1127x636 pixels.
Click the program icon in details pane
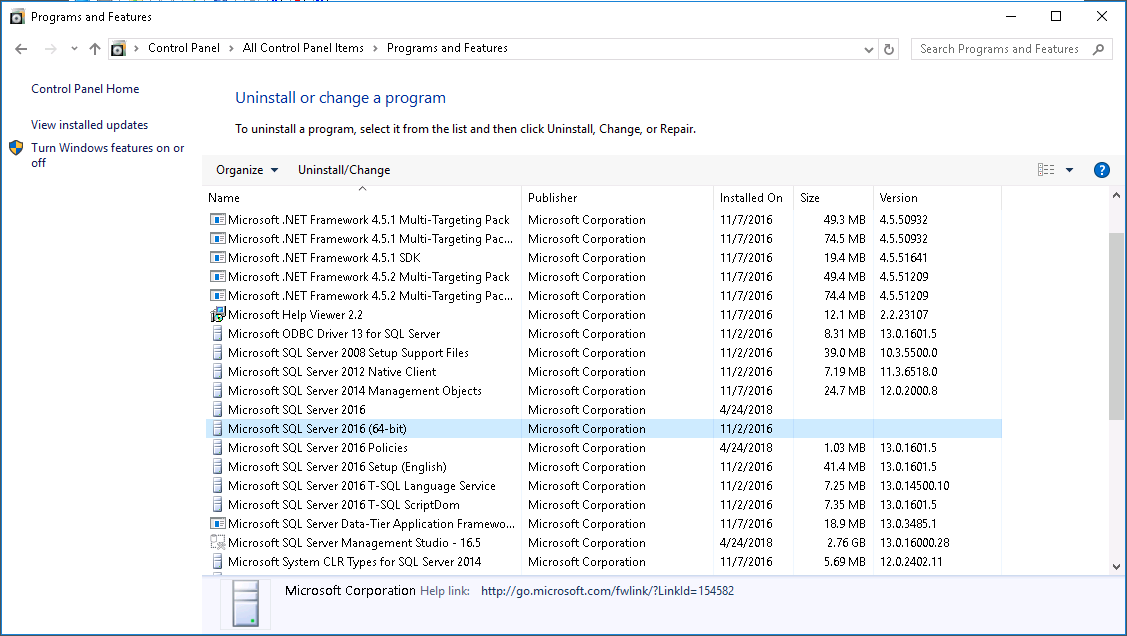245,604
